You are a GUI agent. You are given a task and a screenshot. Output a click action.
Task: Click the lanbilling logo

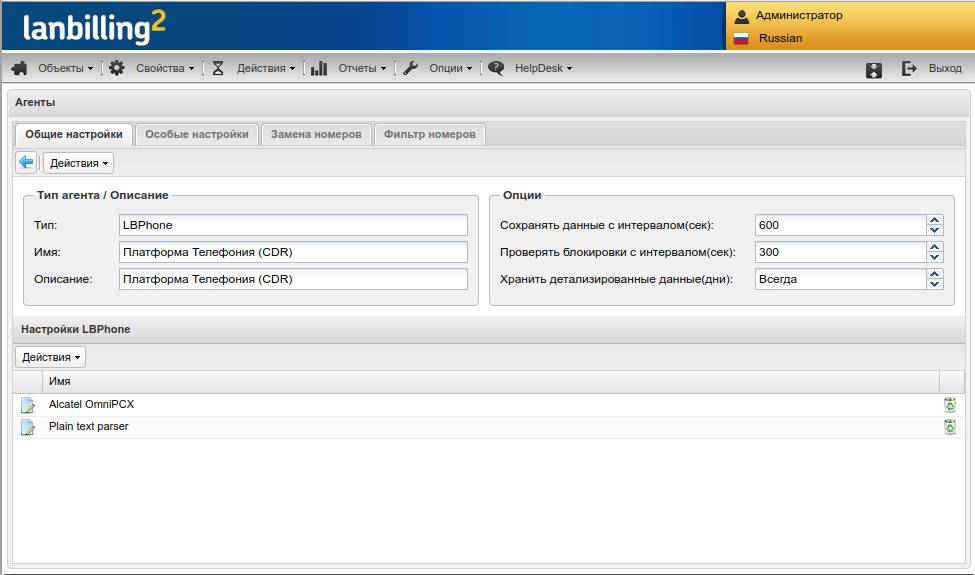tap(94, 28)
